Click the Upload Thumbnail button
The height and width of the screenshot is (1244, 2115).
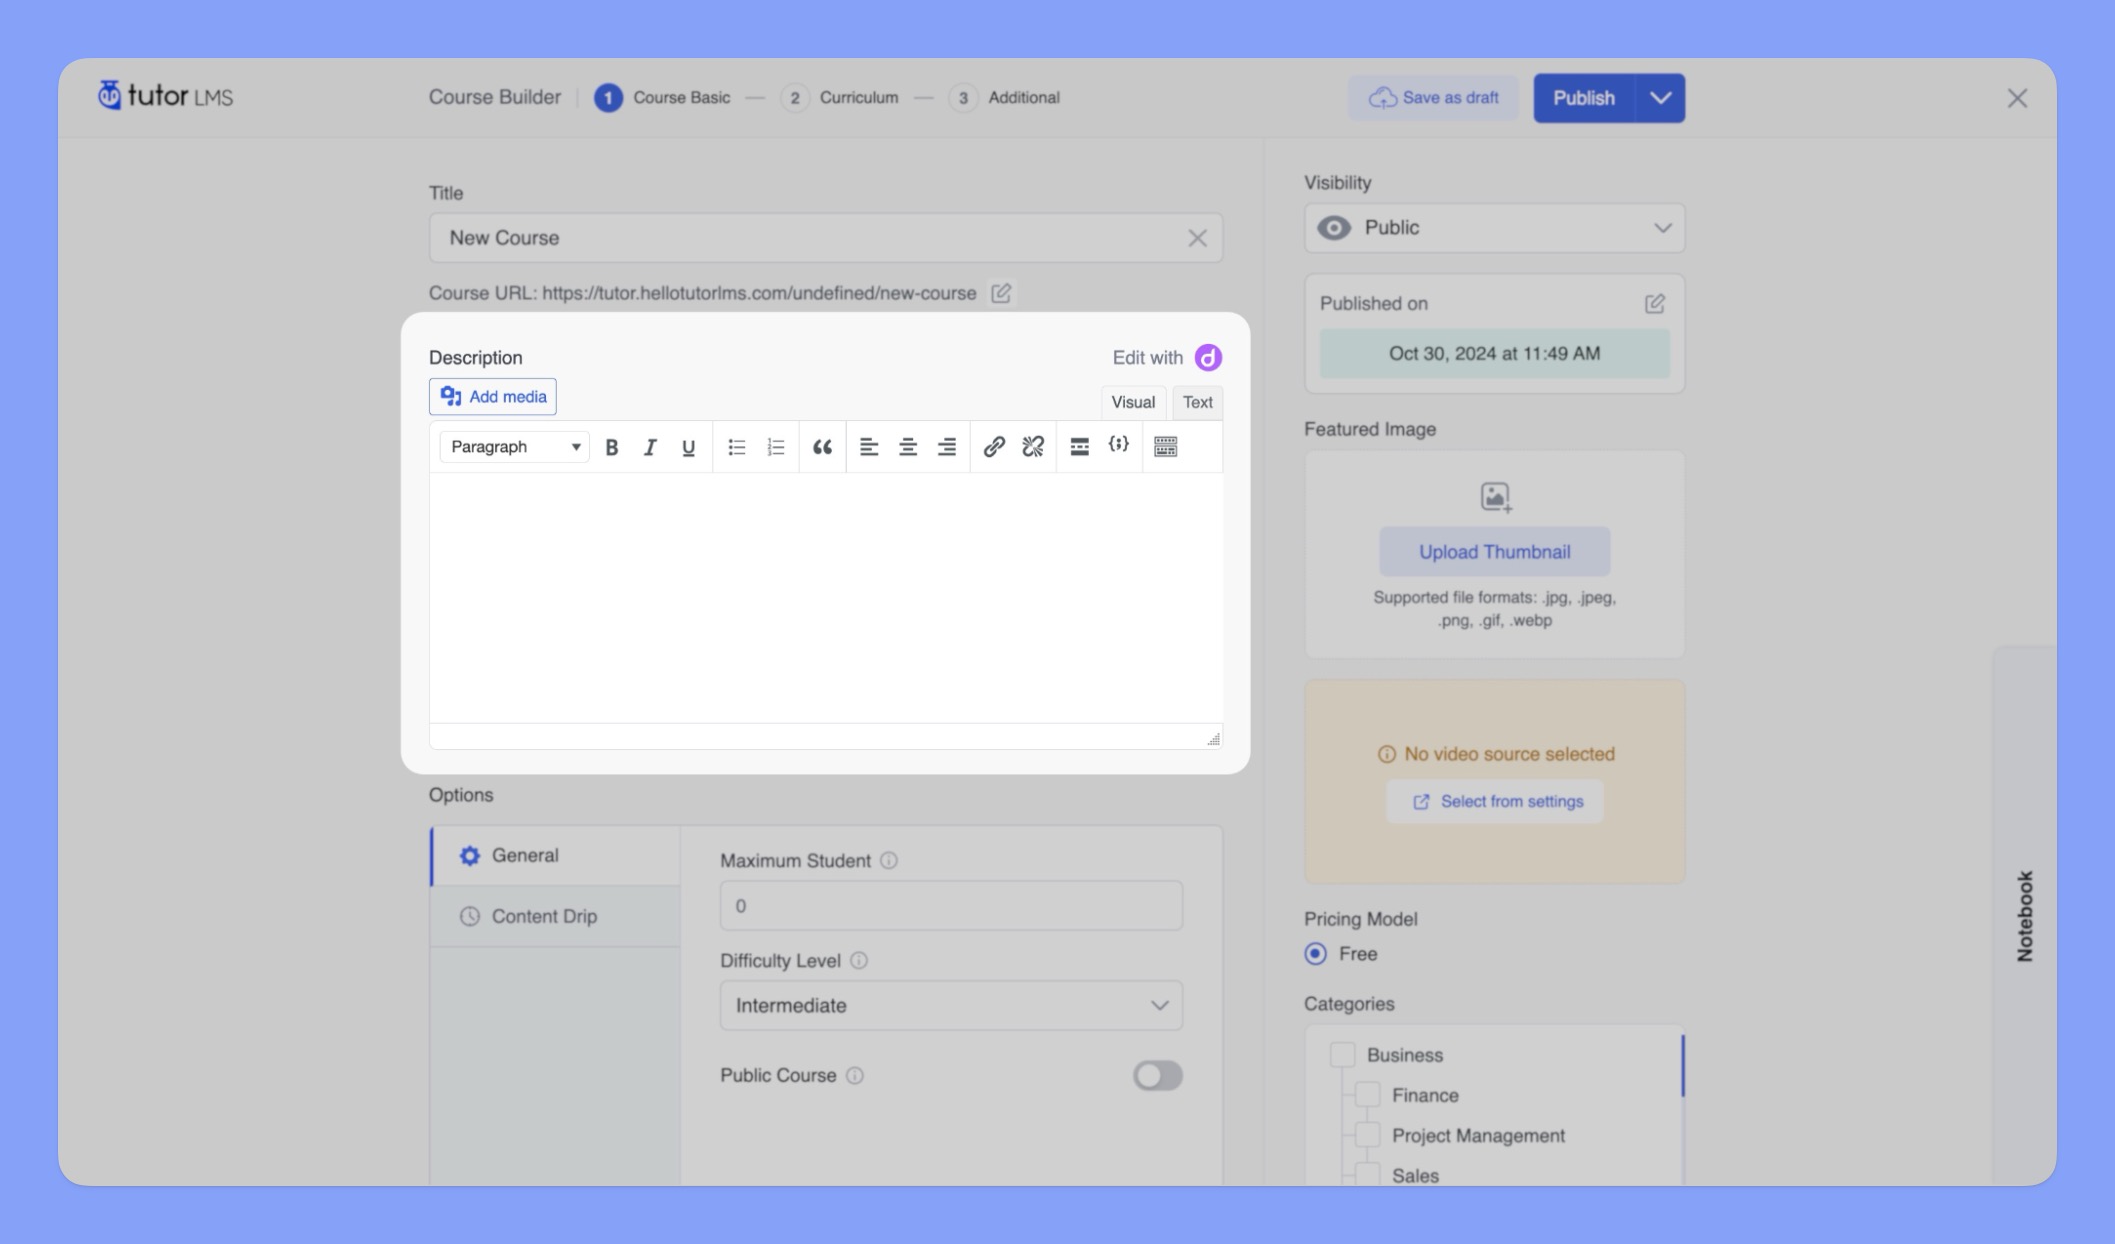[x=1493, y=549]
